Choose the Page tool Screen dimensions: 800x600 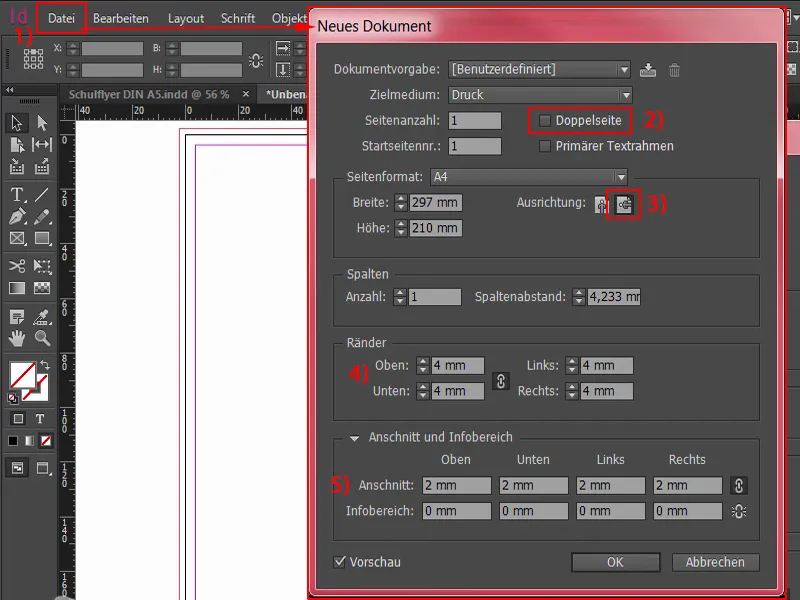[x=17, y=145]
